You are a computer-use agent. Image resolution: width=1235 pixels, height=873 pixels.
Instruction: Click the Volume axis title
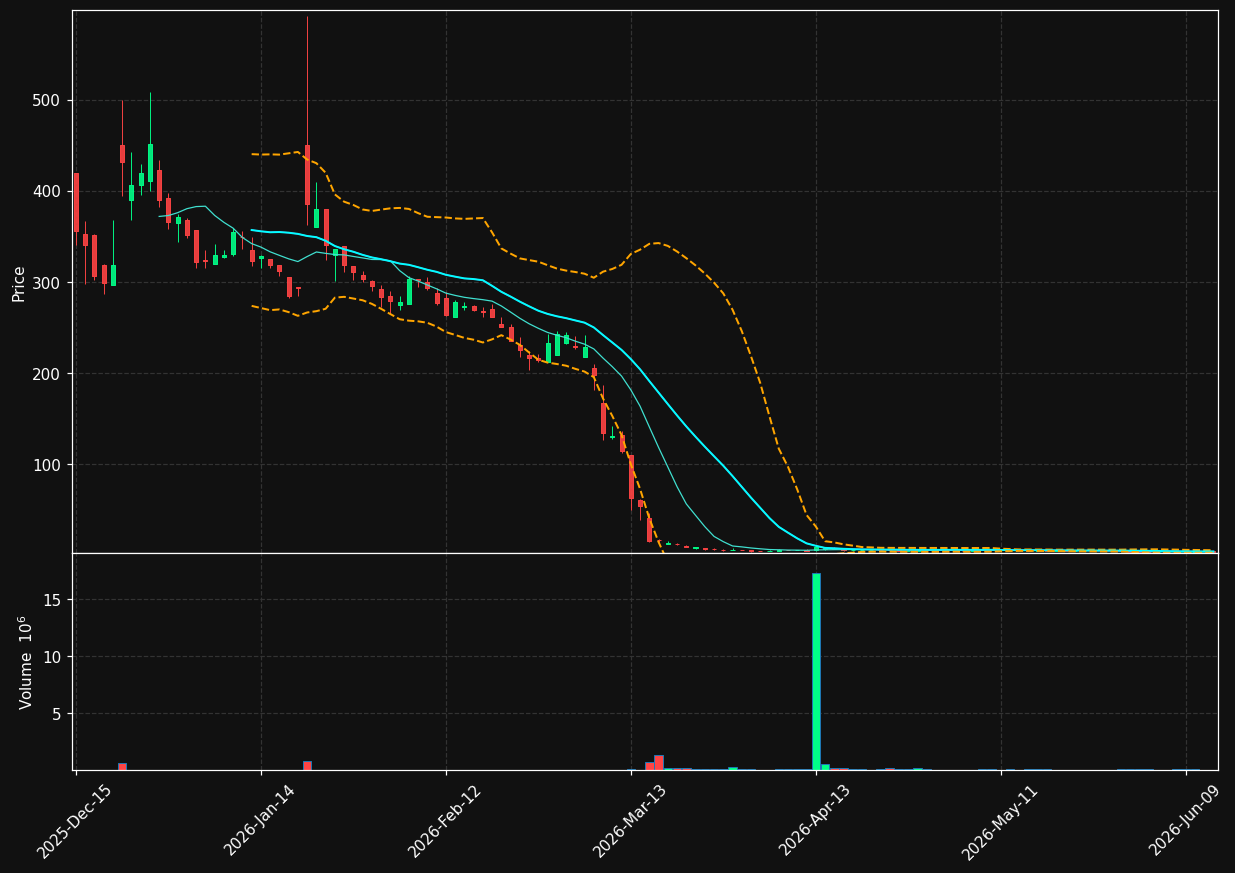coord(24,662)
